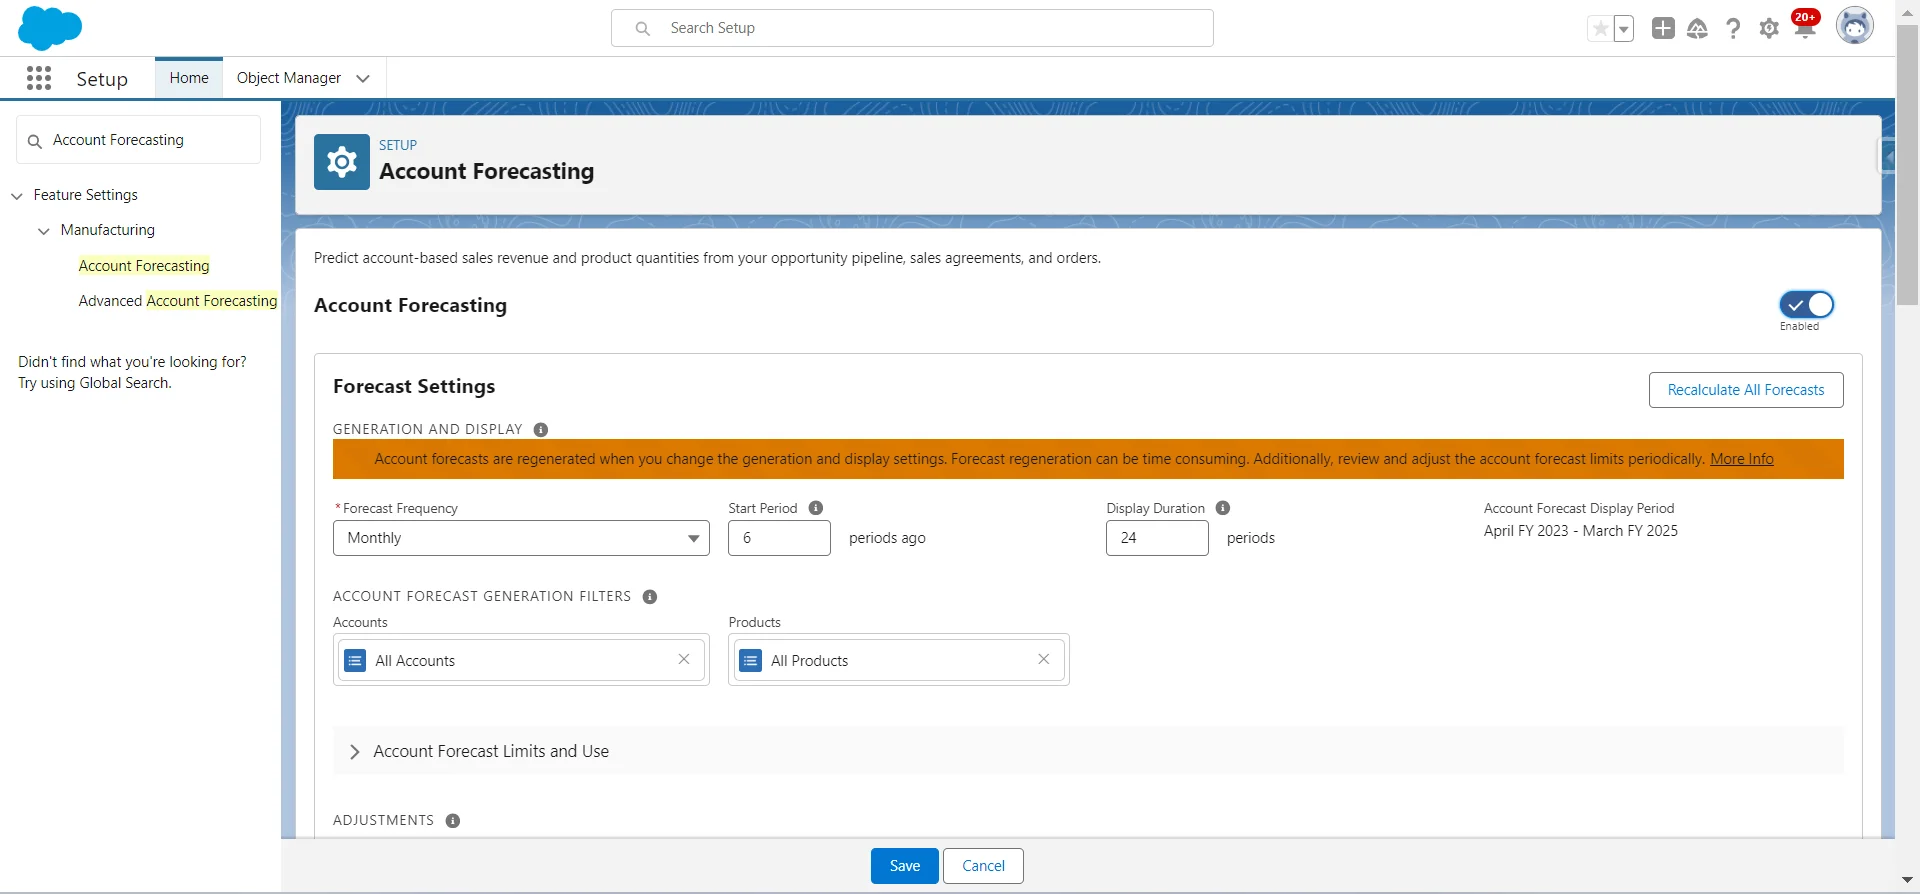Collapse the Manufacturing tree node

pyautogui.click(x=44, y=231)
